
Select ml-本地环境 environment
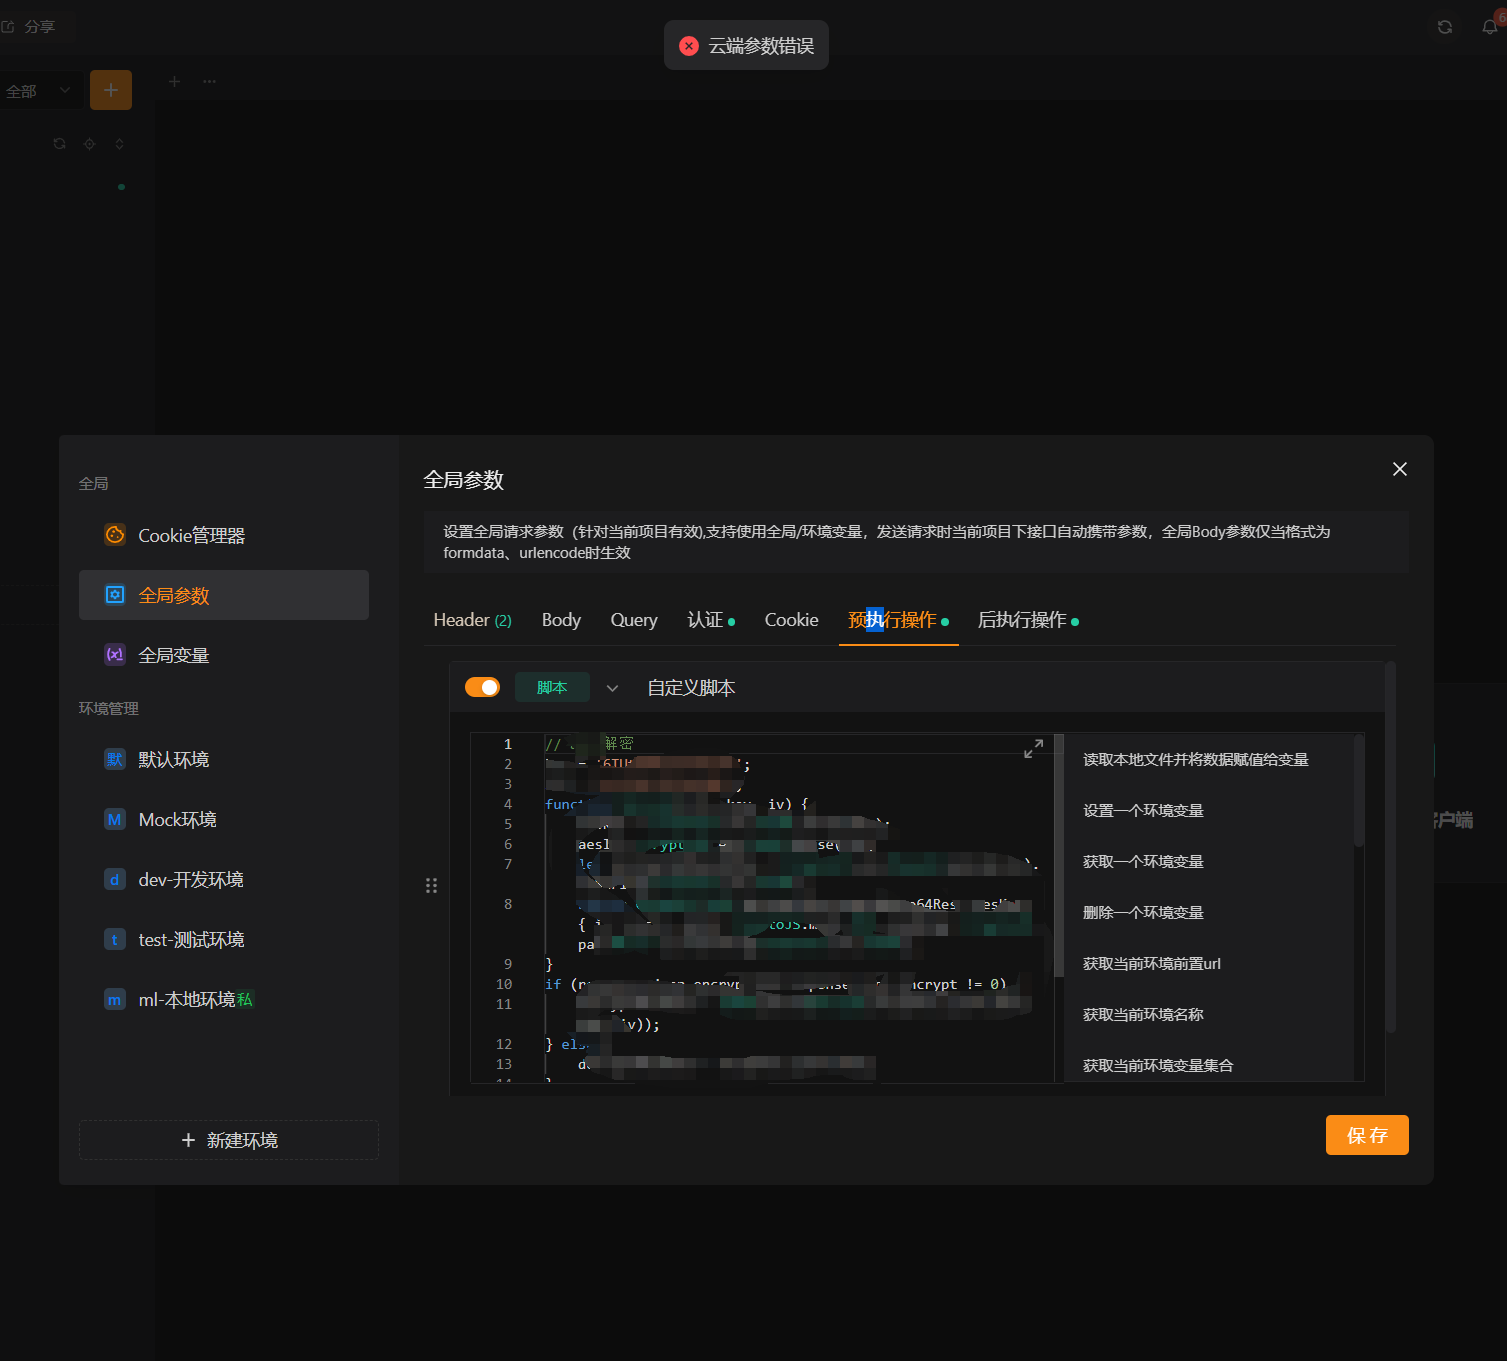point(223,999)
